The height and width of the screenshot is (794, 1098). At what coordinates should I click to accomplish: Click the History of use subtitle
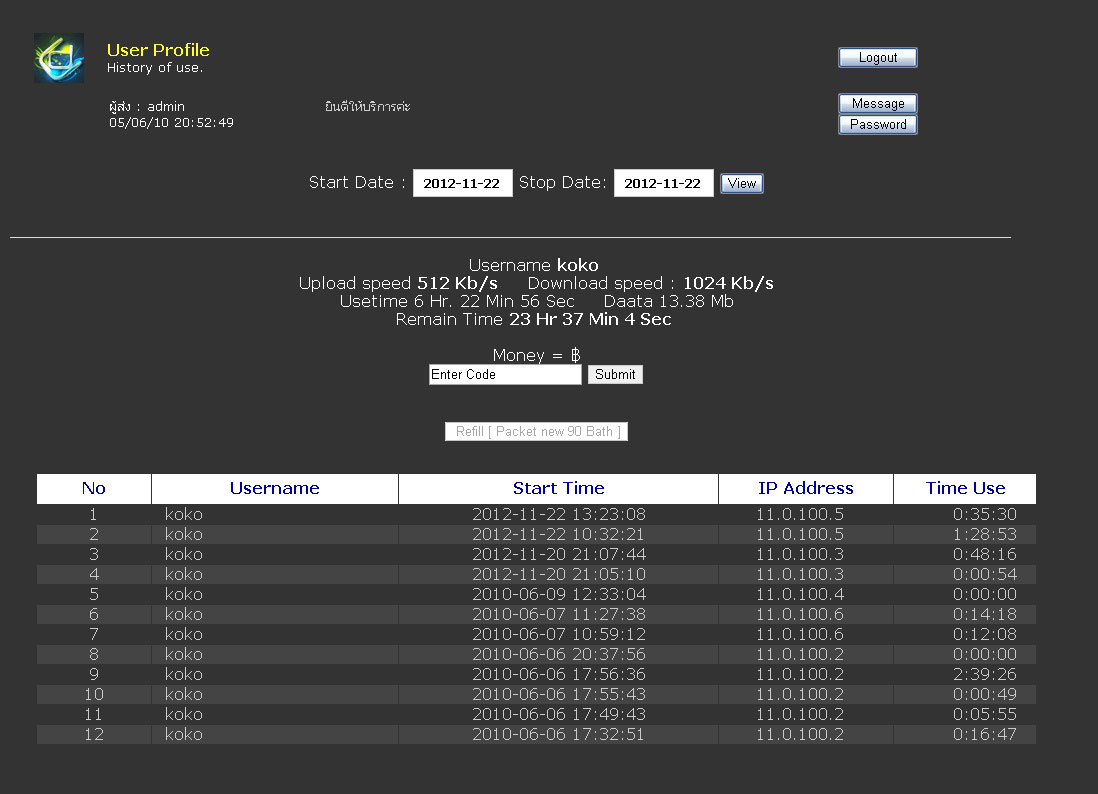[x=155, y=68]
